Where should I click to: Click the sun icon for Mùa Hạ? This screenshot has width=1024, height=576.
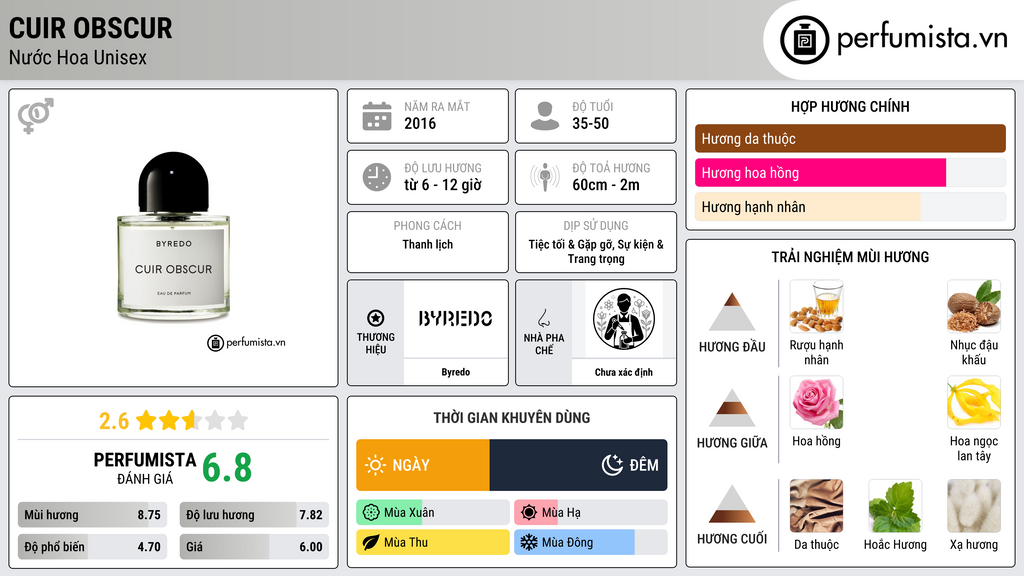pyautogui.click(x=529, y=513)
